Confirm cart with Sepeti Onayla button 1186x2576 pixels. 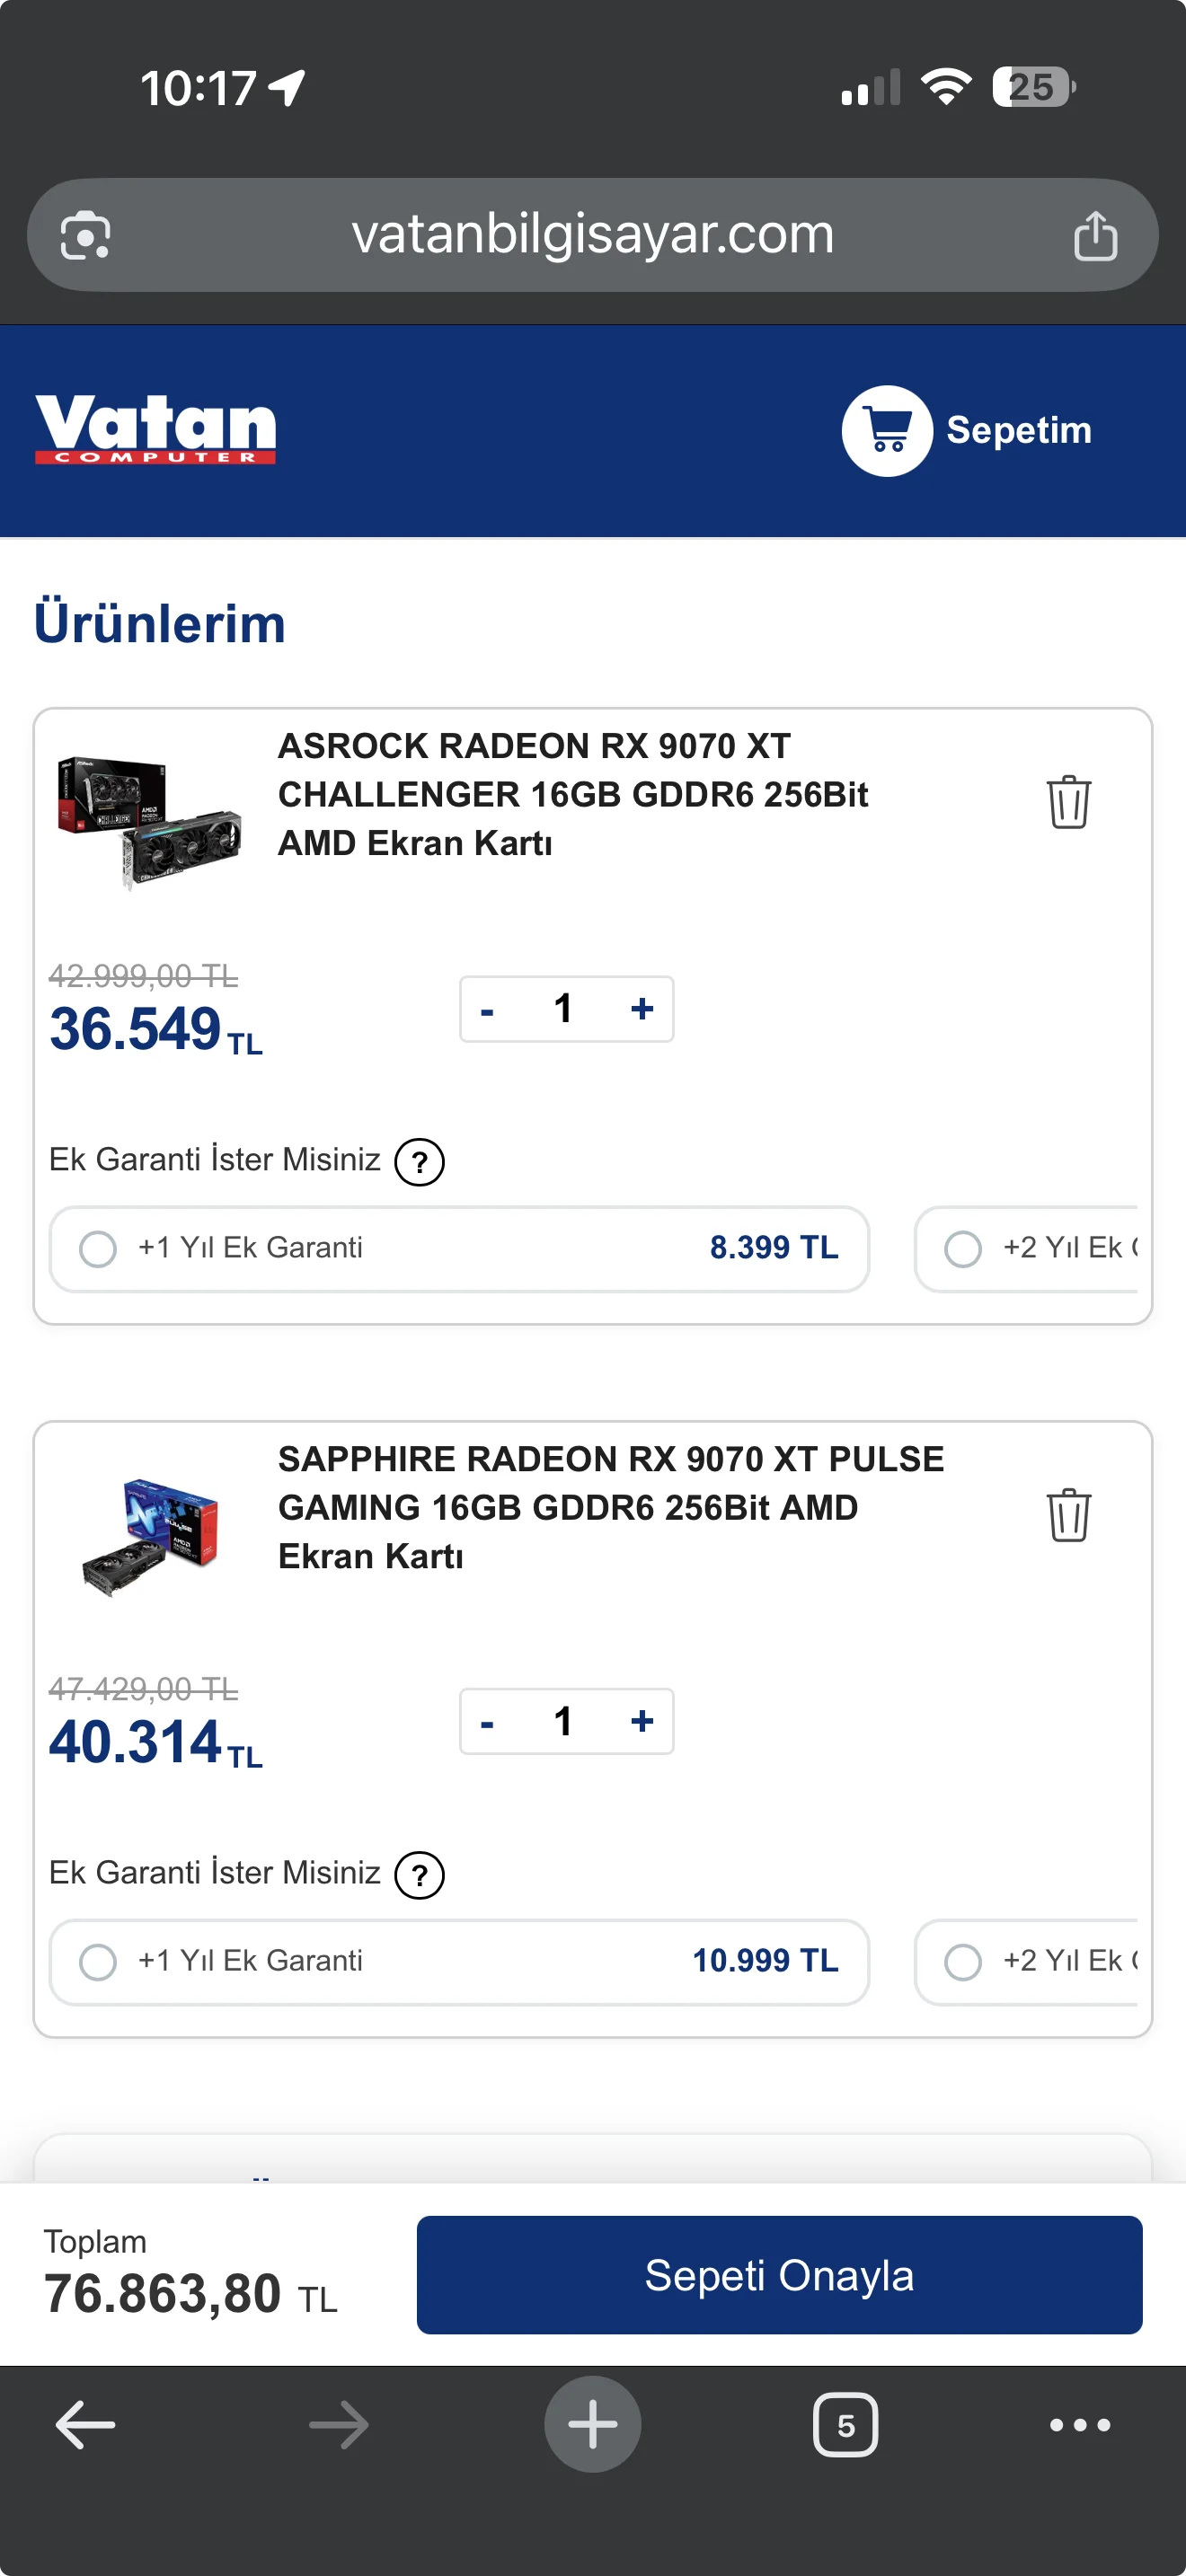[x=779, y=2275]
